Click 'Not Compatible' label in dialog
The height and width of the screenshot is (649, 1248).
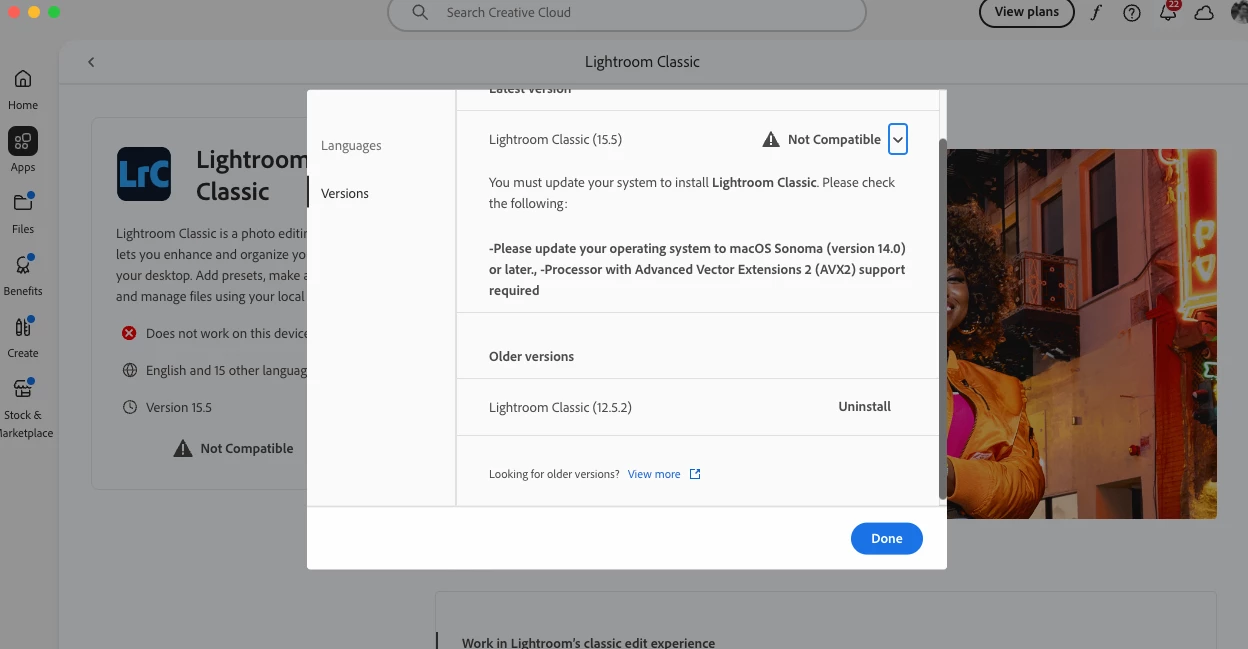[834, 139]
